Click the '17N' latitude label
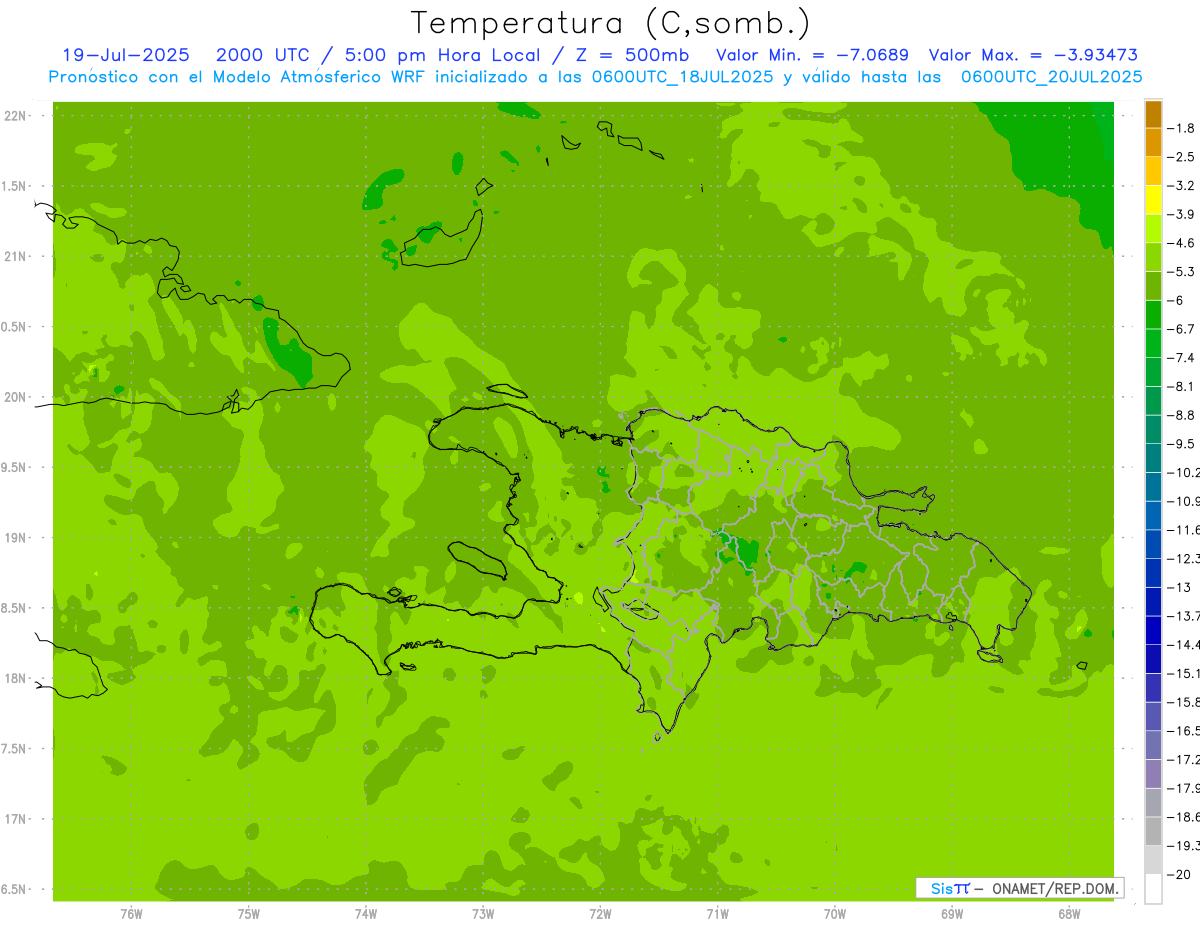Screen dimensions: 1200x927 click(17, 820)
